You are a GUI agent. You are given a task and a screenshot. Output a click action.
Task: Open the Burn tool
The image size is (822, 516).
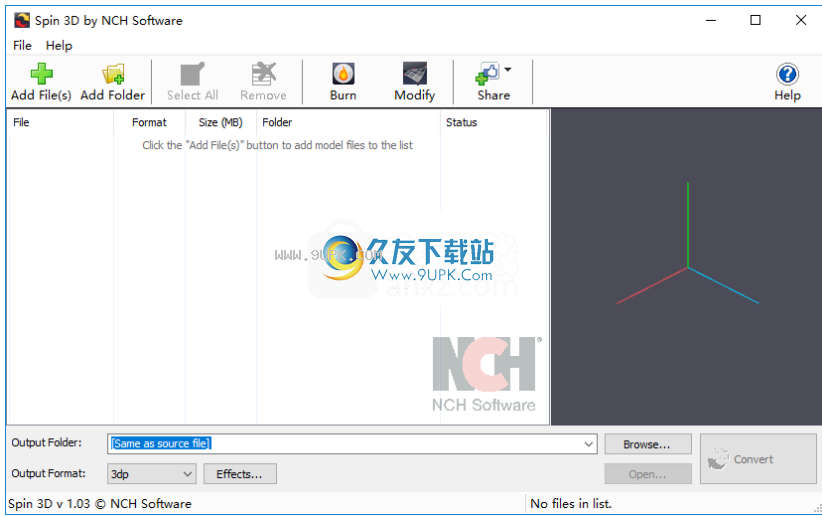[x=343, y=82]
